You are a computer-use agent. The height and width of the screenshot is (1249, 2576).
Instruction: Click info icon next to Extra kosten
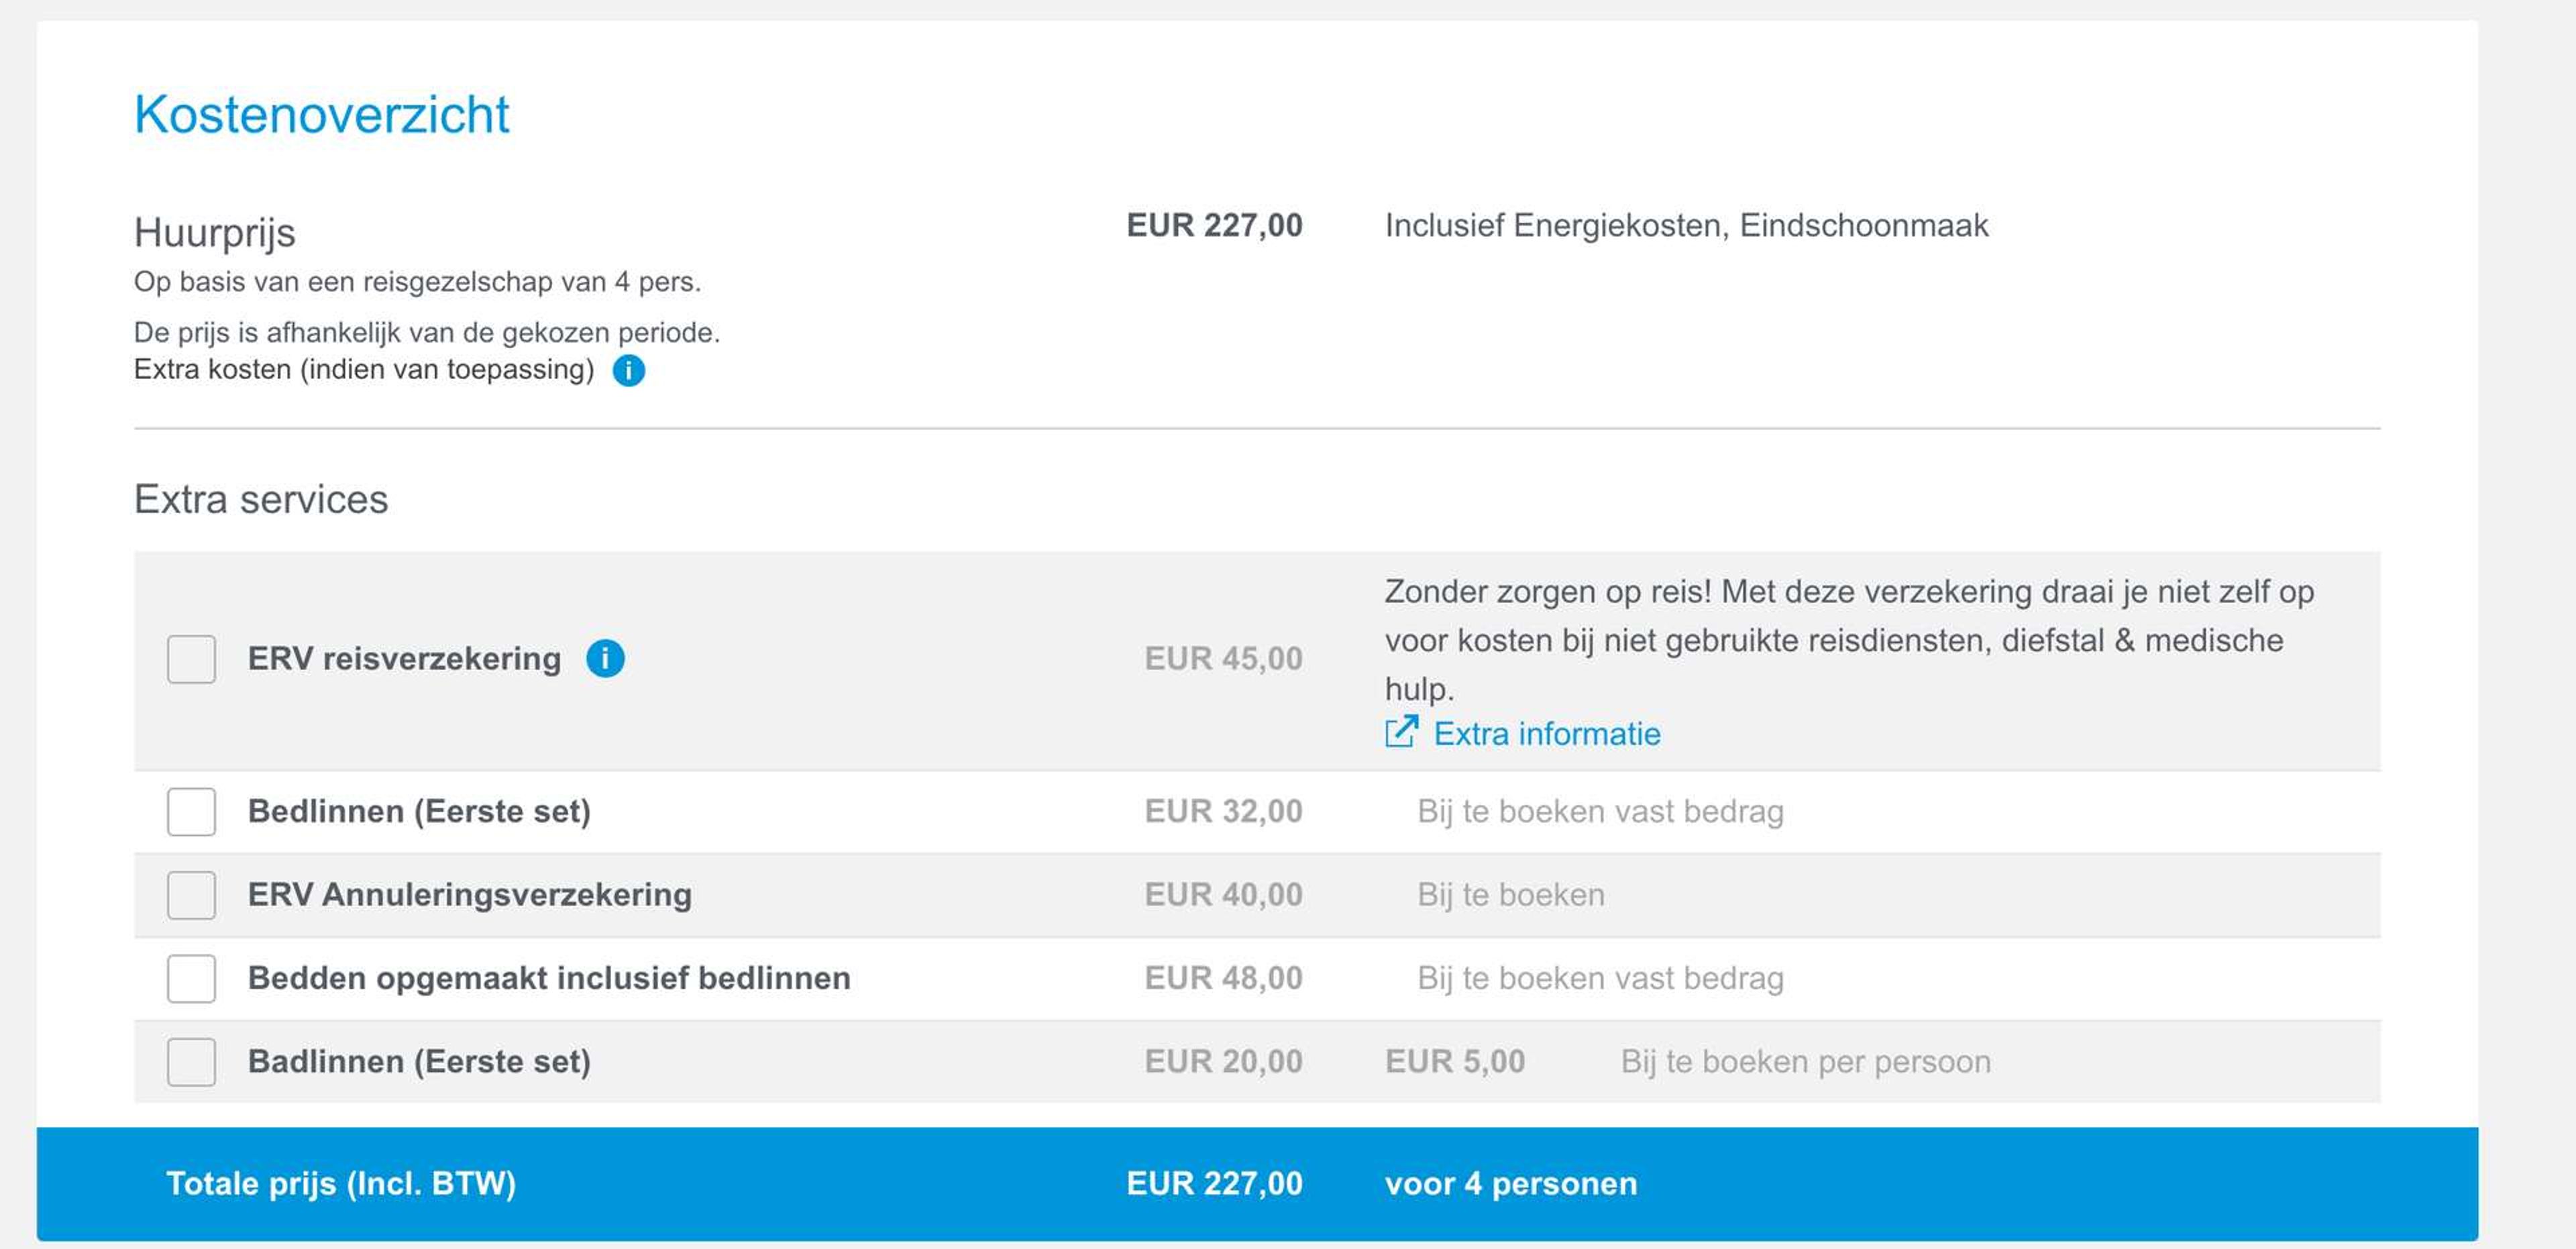tap(628, 371)
